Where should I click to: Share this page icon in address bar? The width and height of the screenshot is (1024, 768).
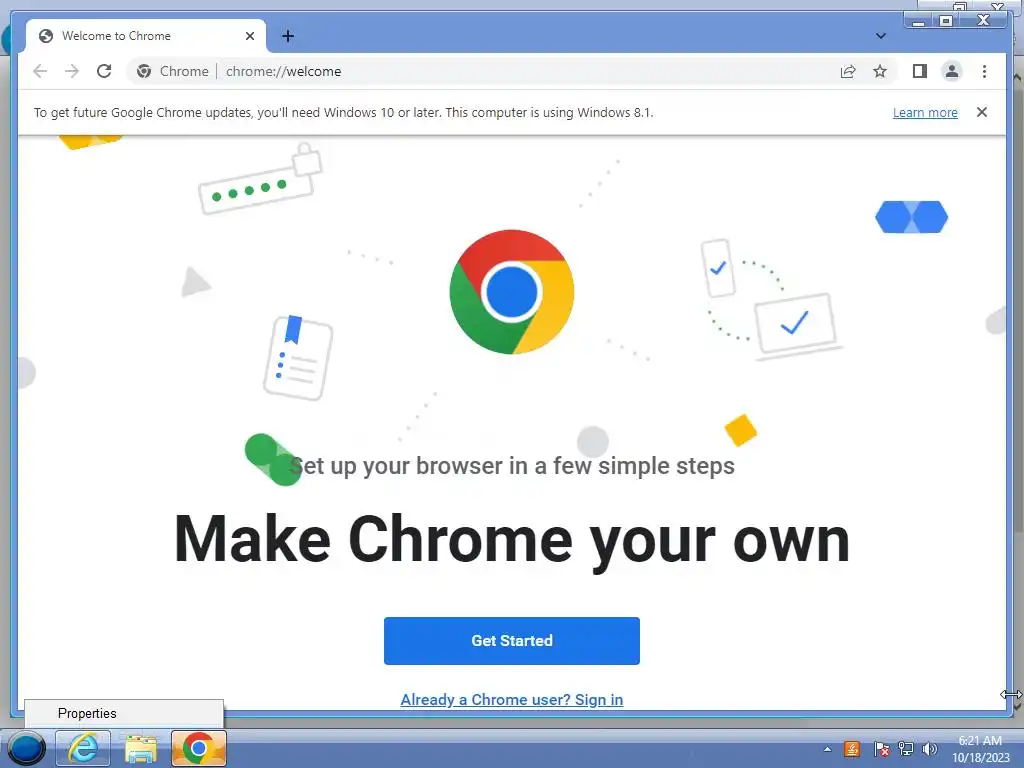click(x=848, y=71)
